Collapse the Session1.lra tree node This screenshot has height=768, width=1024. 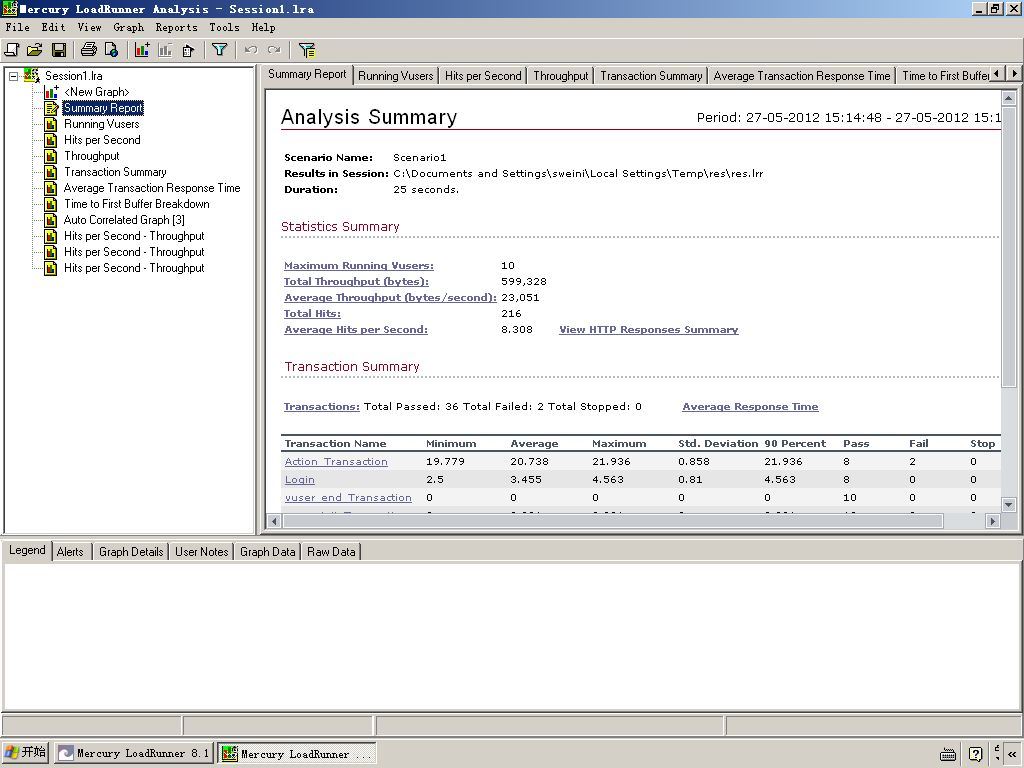(13, 76)
